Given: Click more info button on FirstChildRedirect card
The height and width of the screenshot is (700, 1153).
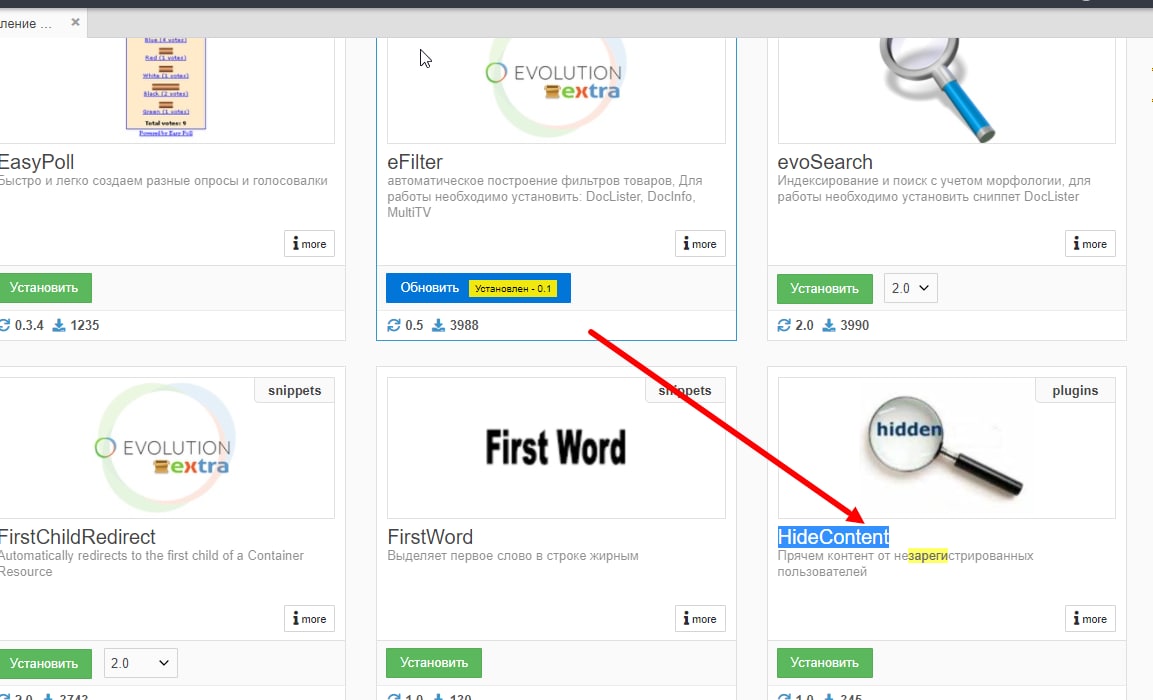Looking at the screenshot, I should pyautogui.click(x=310, y=619).
